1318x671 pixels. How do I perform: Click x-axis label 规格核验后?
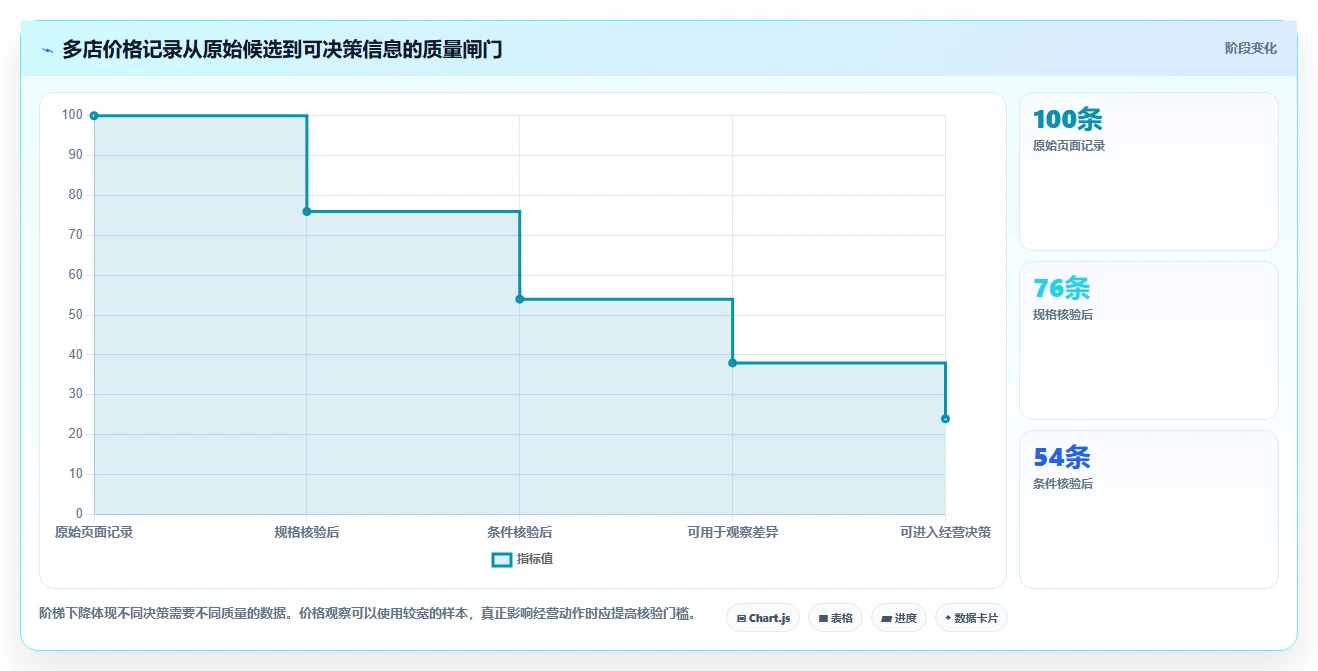[x=307, y=532]
